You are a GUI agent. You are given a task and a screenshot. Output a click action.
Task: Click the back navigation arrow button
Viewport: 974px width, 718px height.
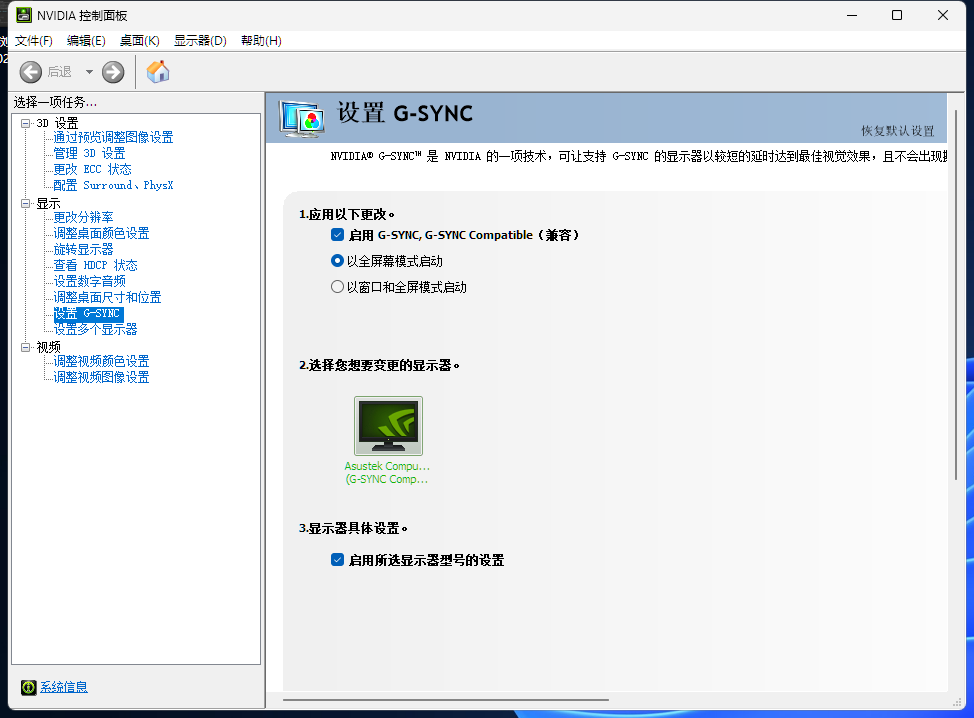point(30,72)
